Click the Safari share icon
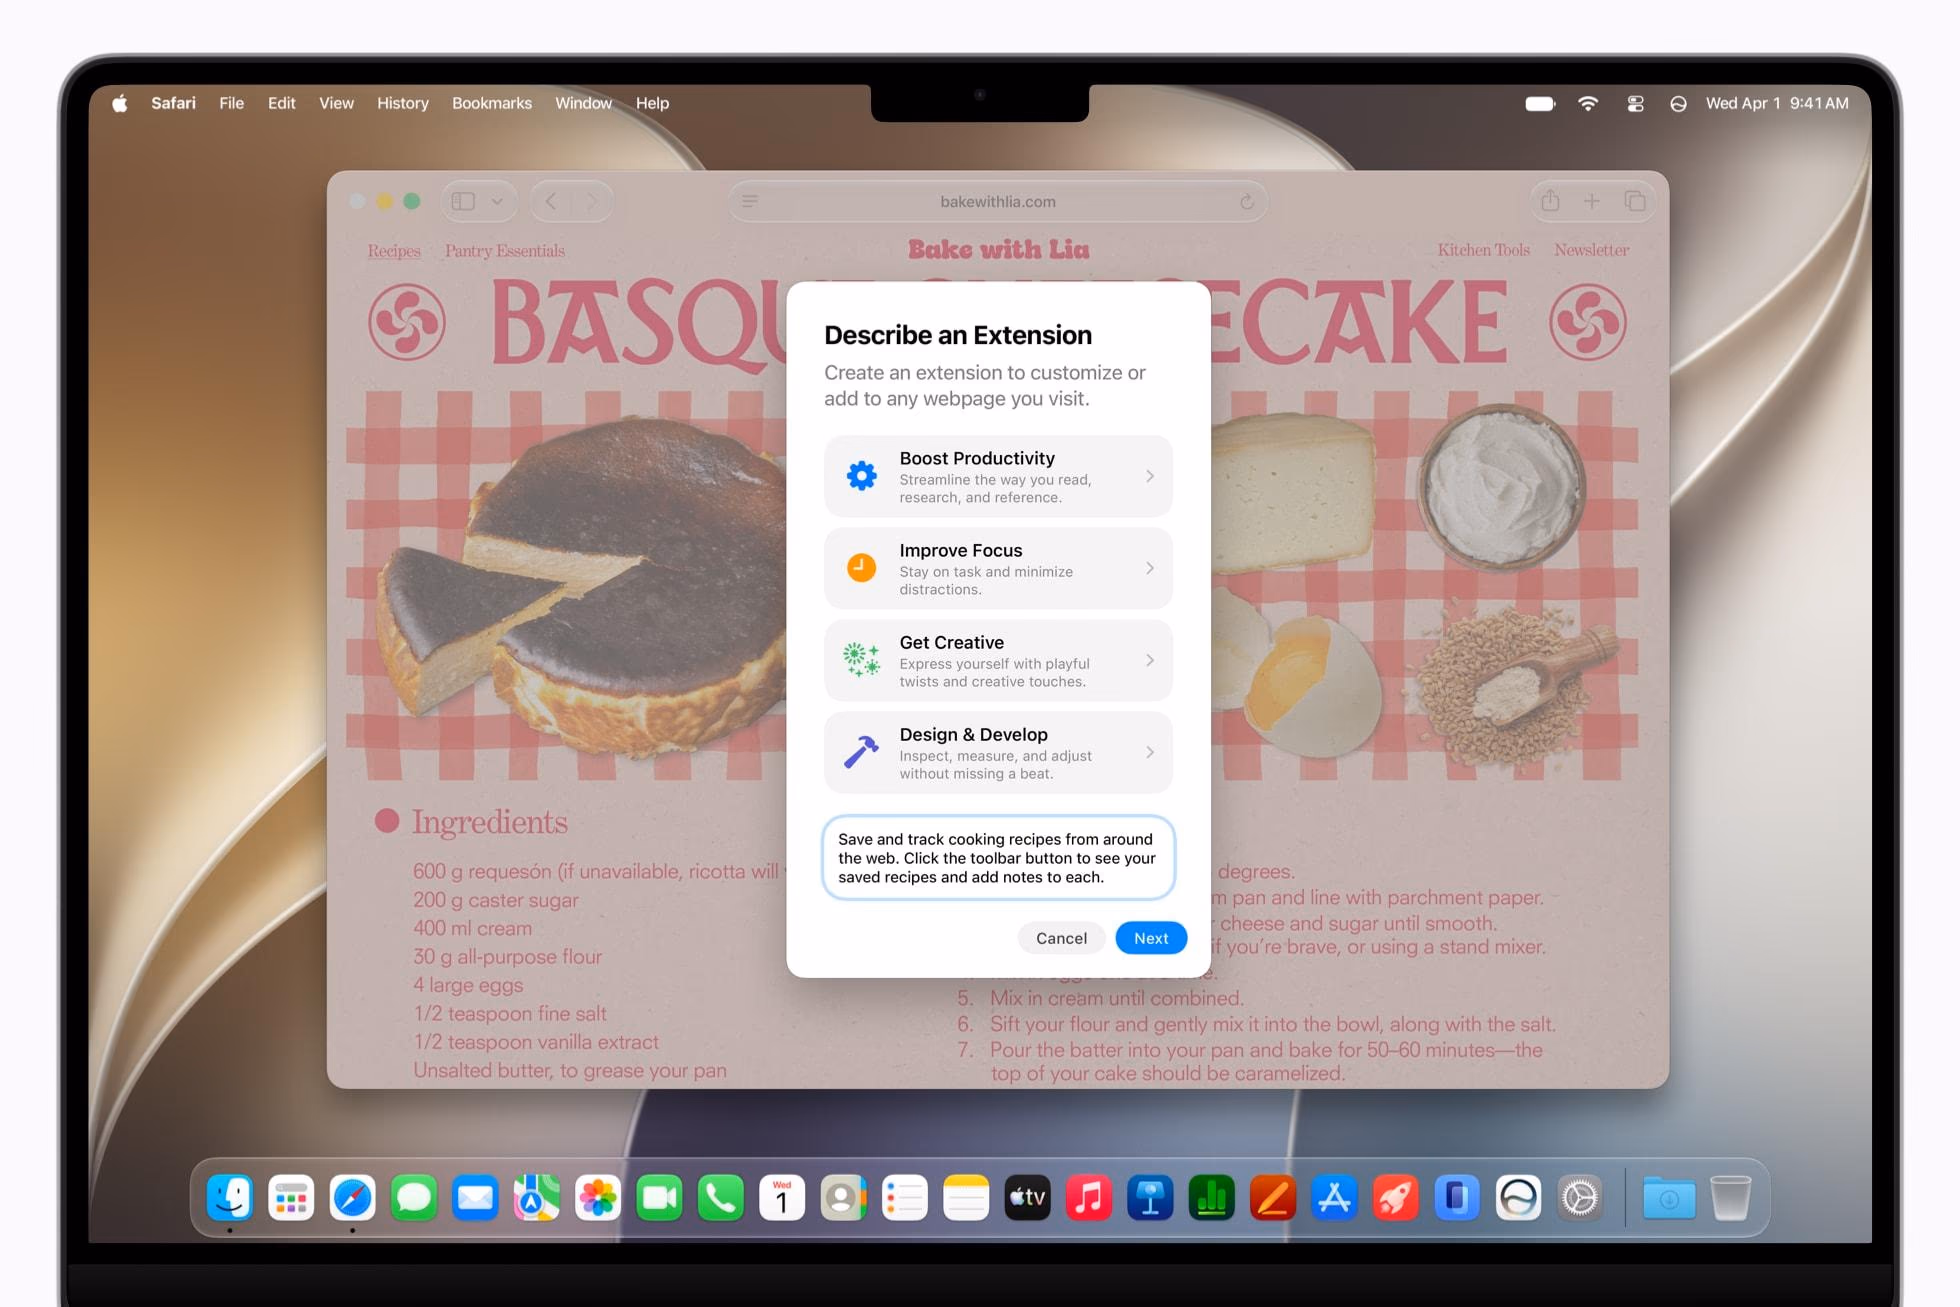 pos(1550,201)
